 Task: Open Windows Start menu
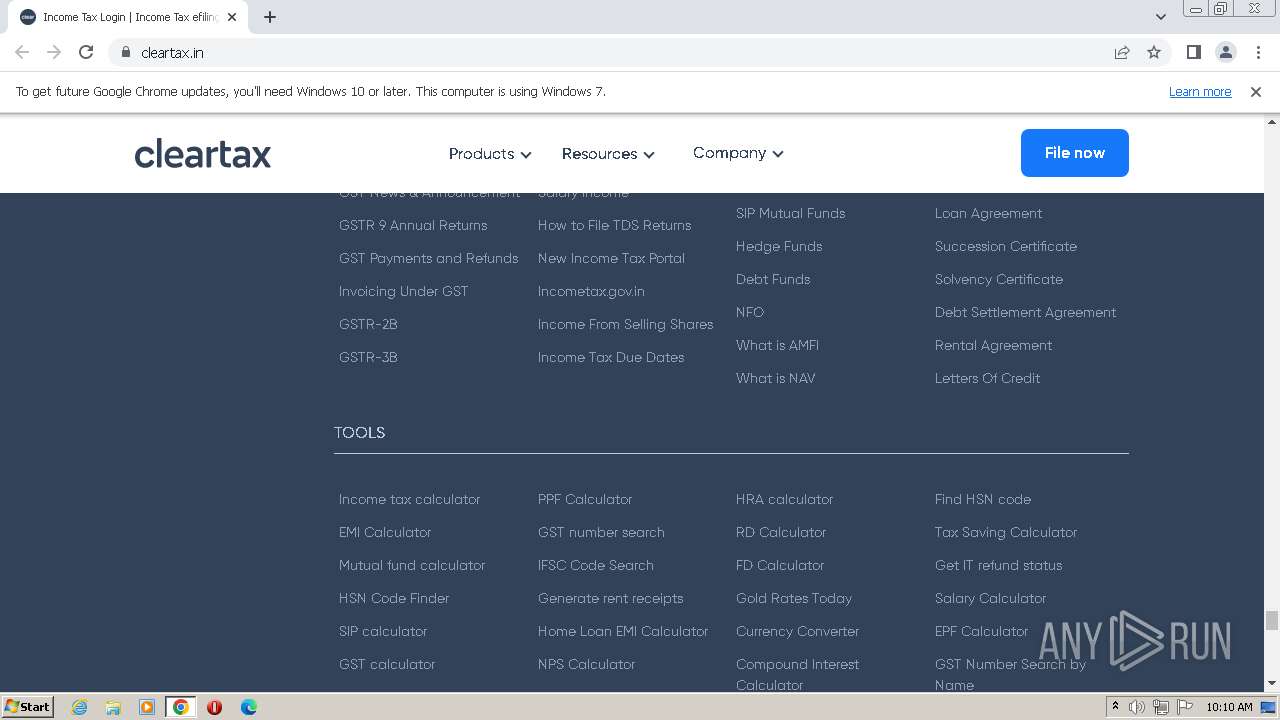(x=27, y=706)
